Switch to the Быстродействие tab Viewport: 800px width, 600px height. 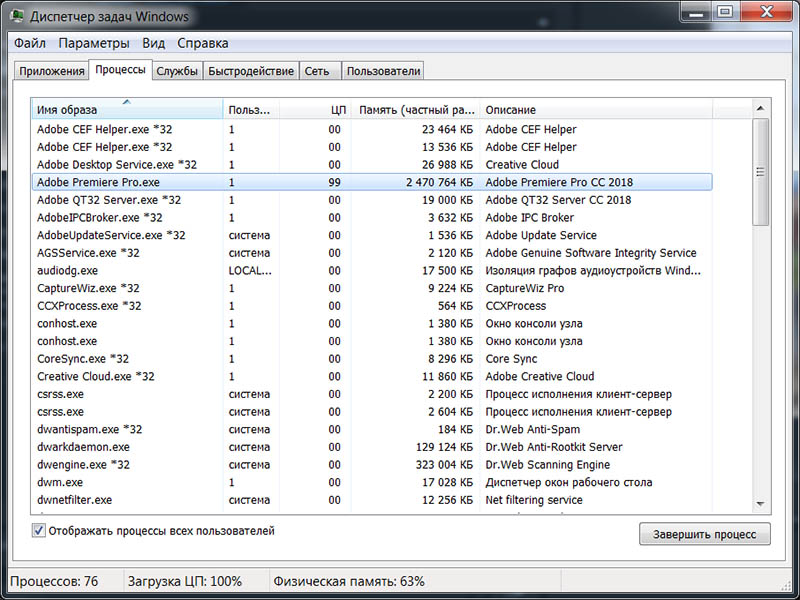pos(251,71)
